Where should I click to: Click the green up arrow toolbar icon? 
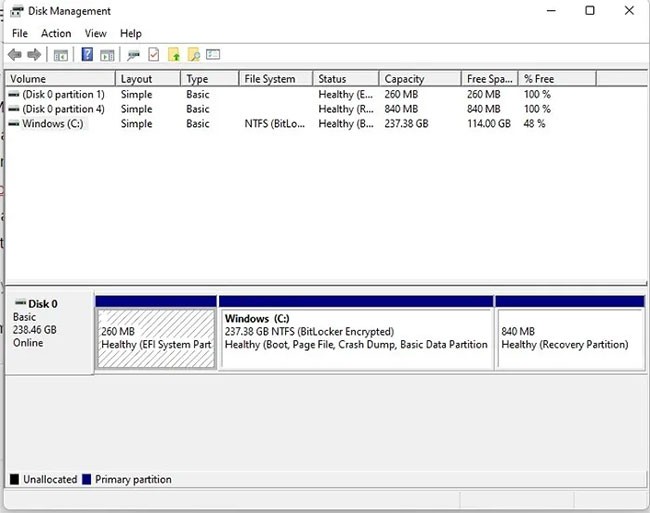point(174,54)
